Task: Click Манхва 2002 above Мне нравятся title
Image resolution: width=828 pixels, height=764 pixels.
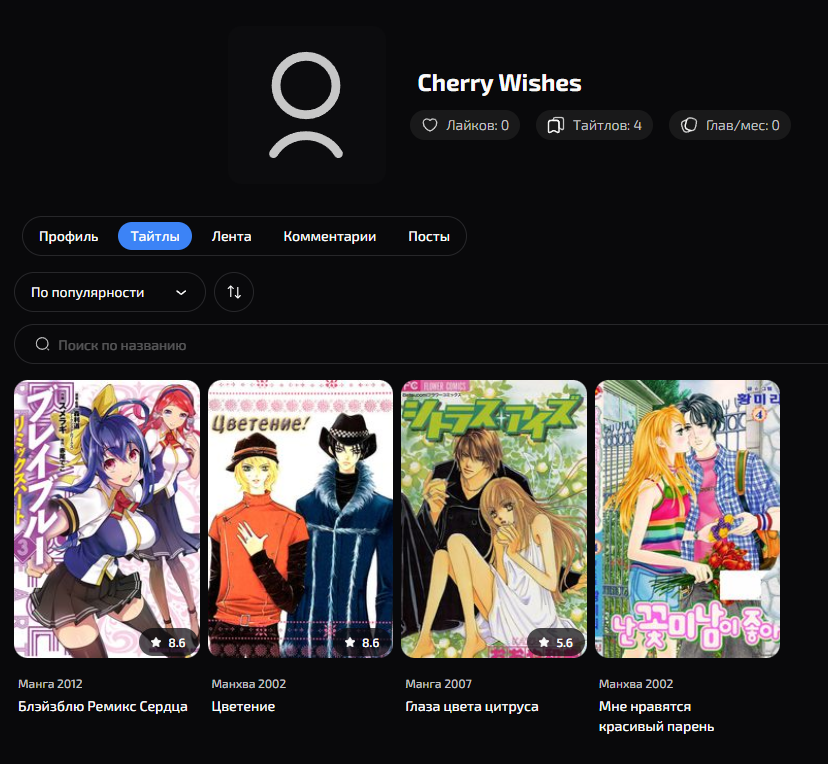Action: (x=636, y=684)
